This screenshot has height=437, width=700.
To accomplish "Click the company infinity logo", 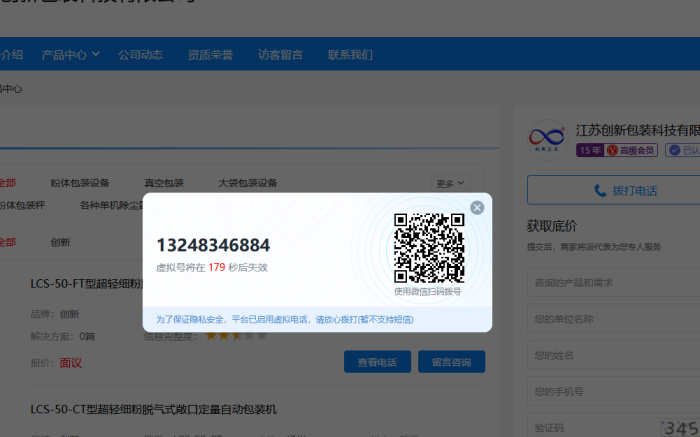I will (547, 137).
